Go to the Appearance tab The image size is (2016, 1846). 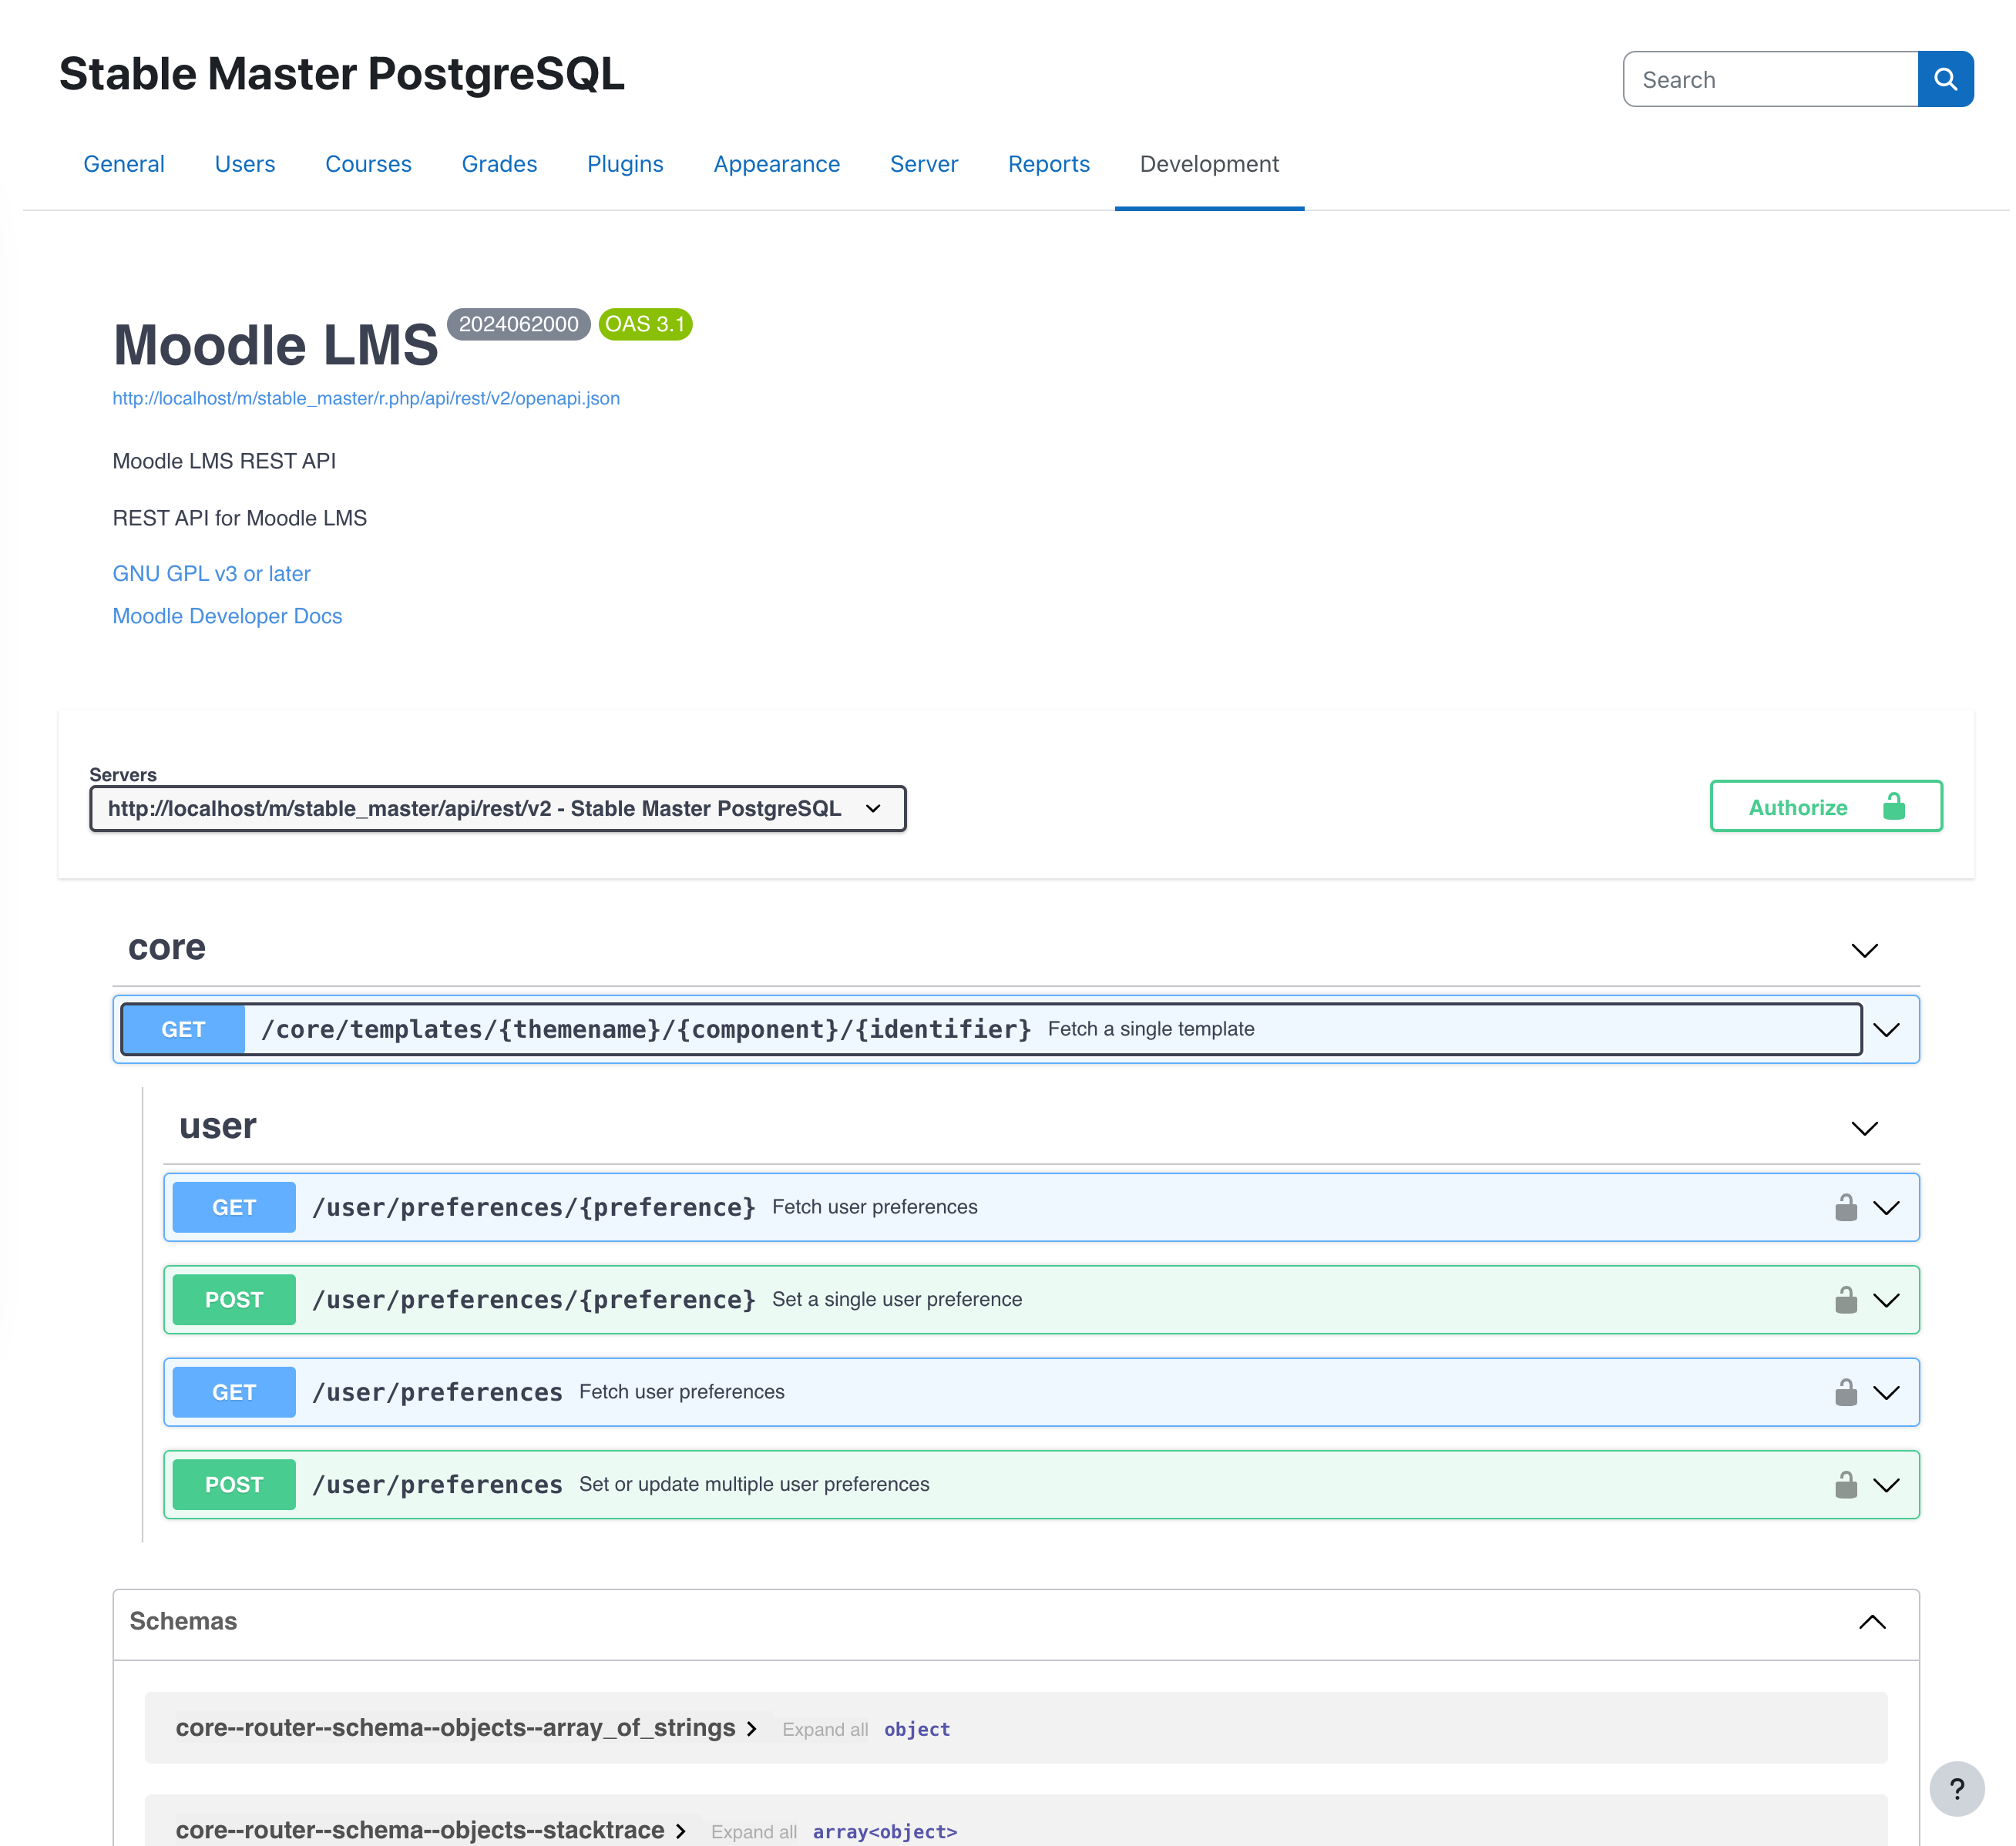(x=778, y=164)
